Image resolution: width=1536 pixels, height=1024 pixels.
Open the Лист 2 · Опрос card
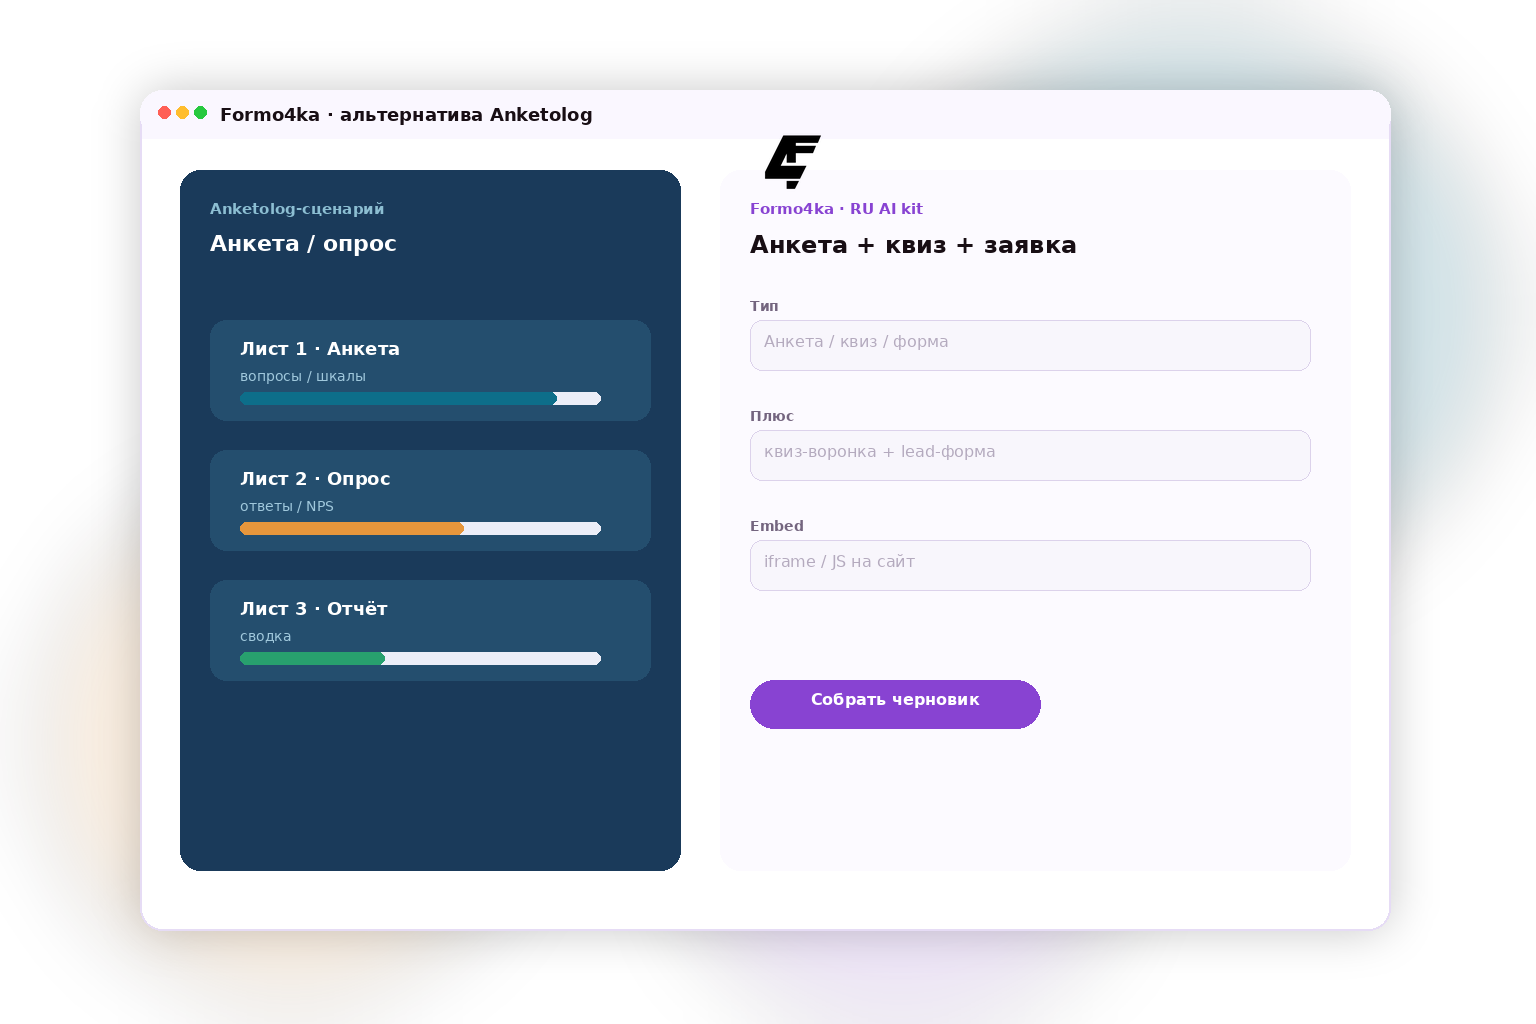point(430,500)
